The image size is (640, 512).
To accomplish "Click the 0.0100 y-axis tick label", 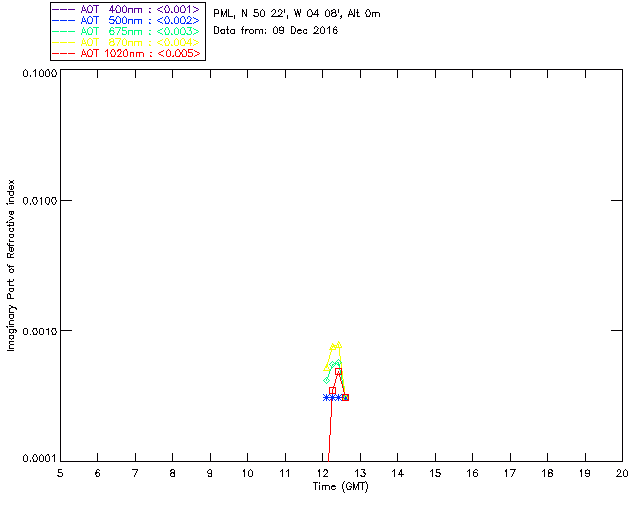I will [x=37, y=201].
